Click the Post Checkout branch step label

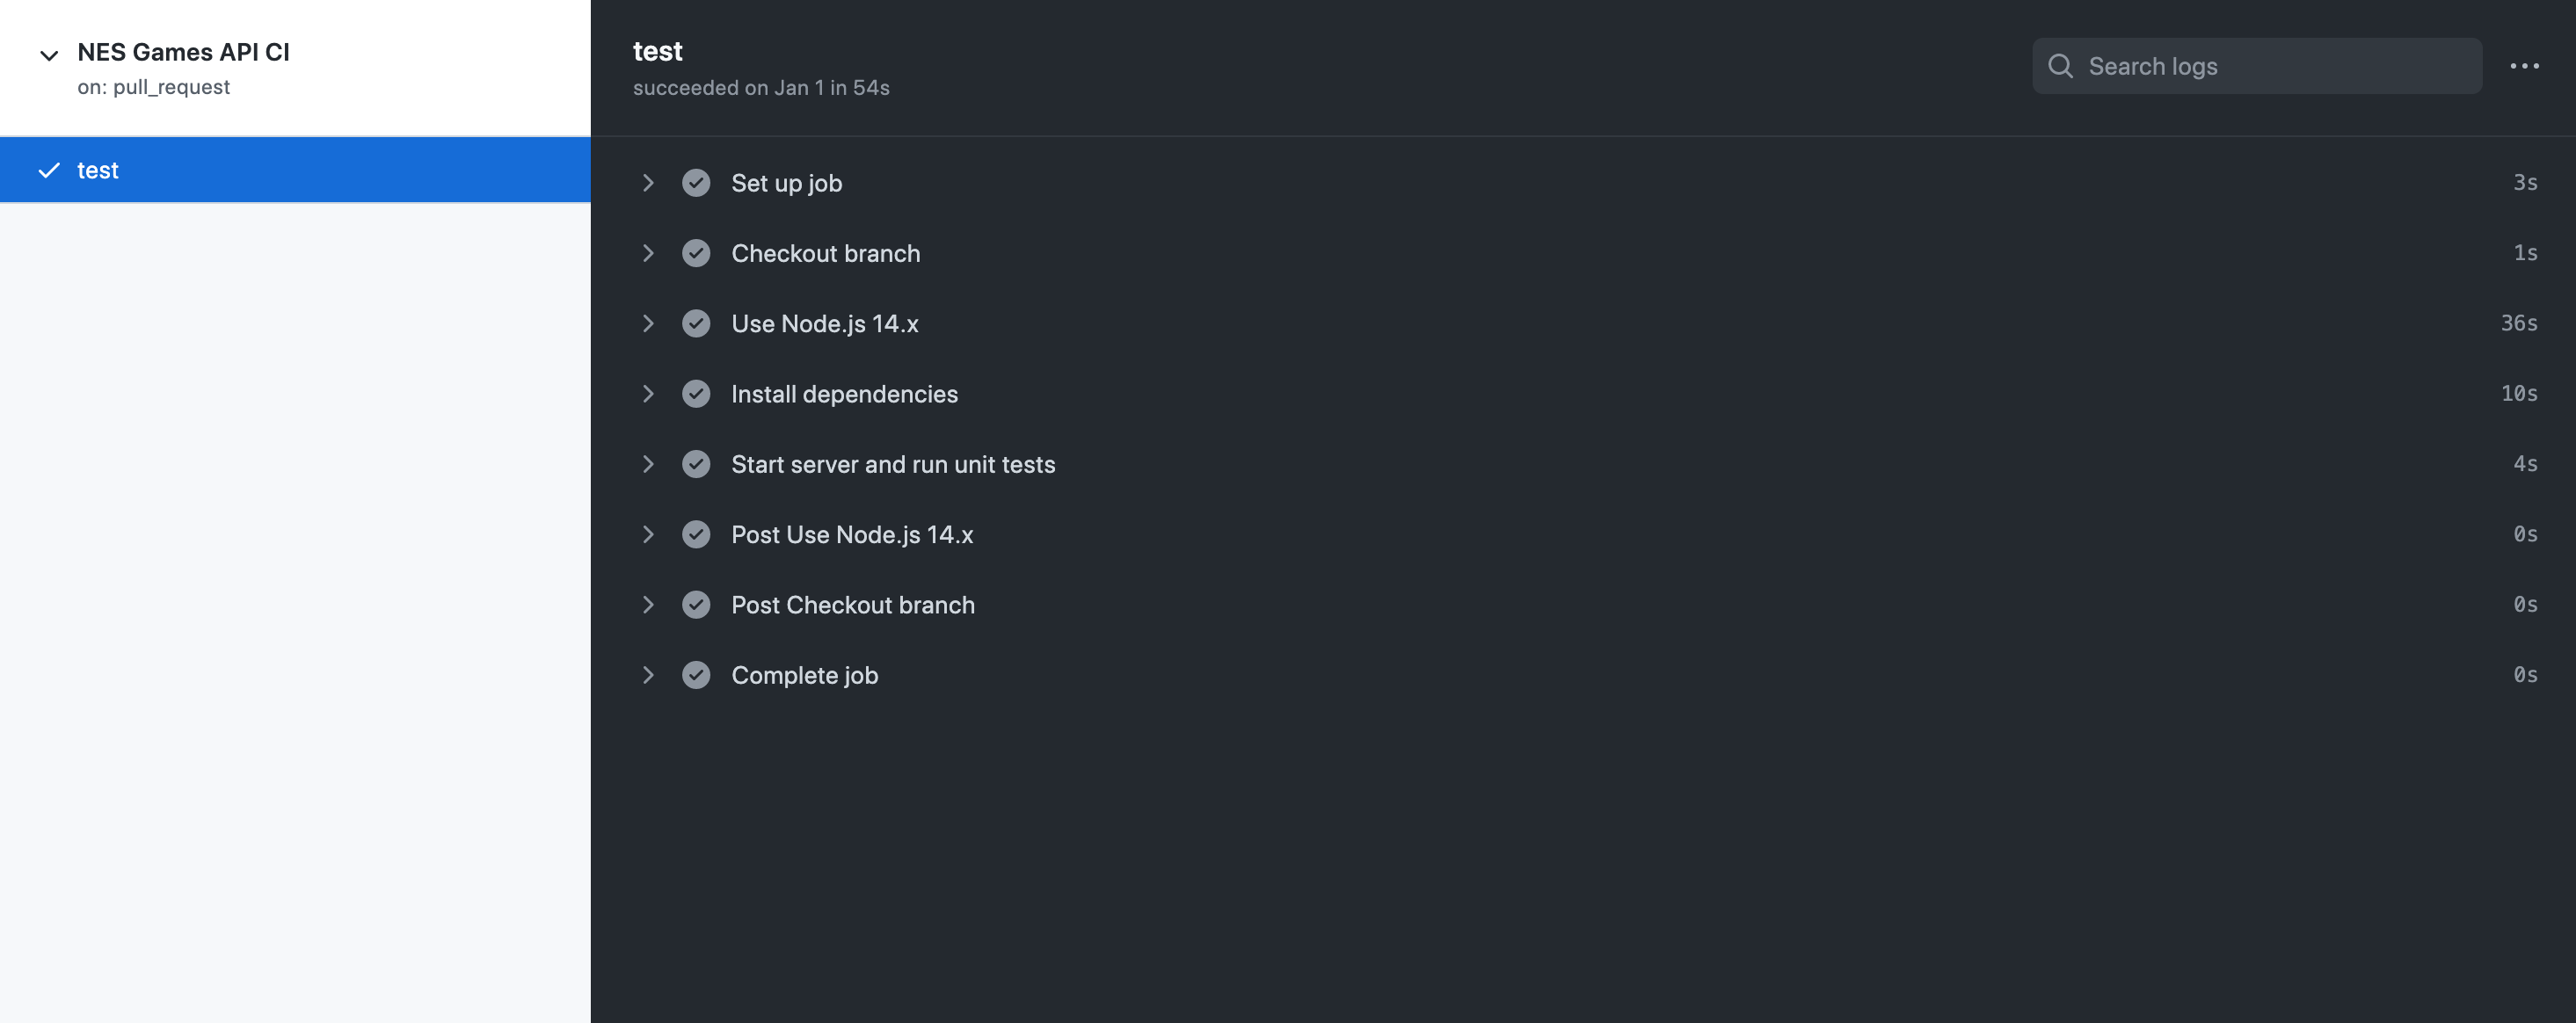(852, 605)
